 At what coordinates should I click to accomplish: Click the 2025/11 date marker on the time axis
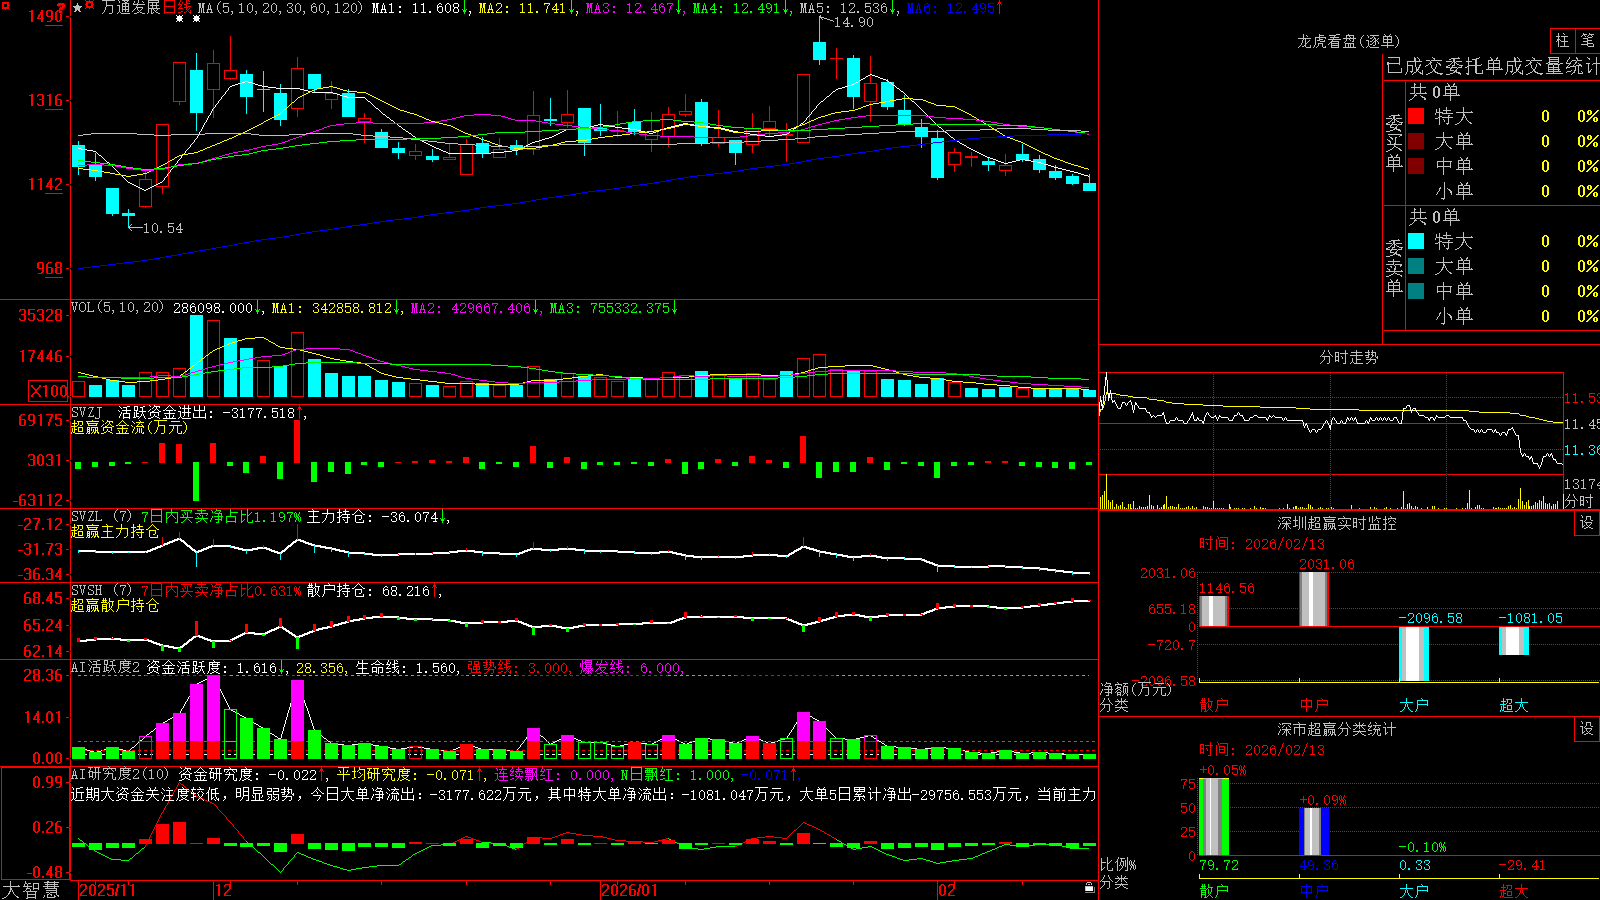[x=107, y=890]
